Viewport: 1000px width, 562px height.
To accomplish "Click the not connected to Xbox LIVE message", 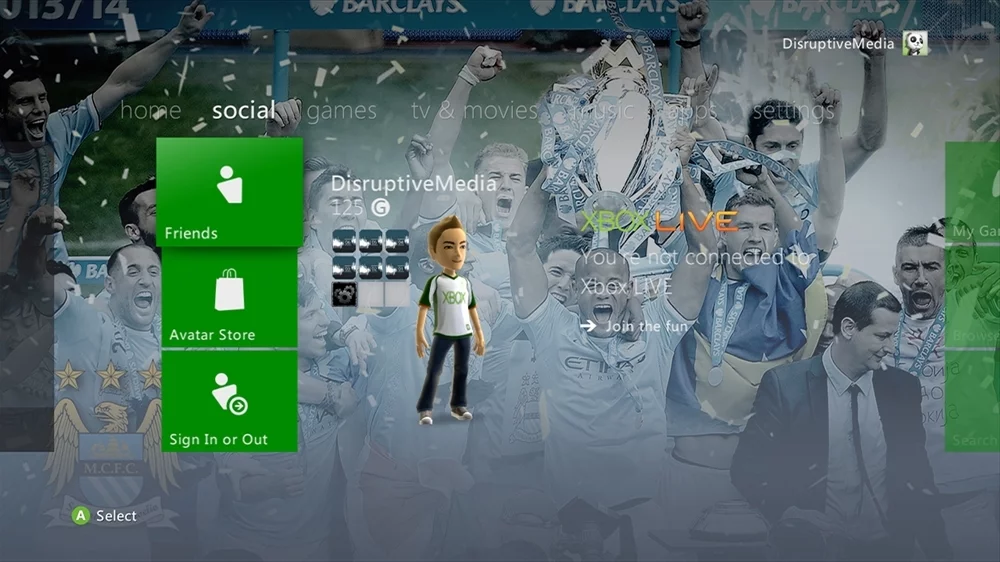I will pyautogui.click(x=695, y=272).
